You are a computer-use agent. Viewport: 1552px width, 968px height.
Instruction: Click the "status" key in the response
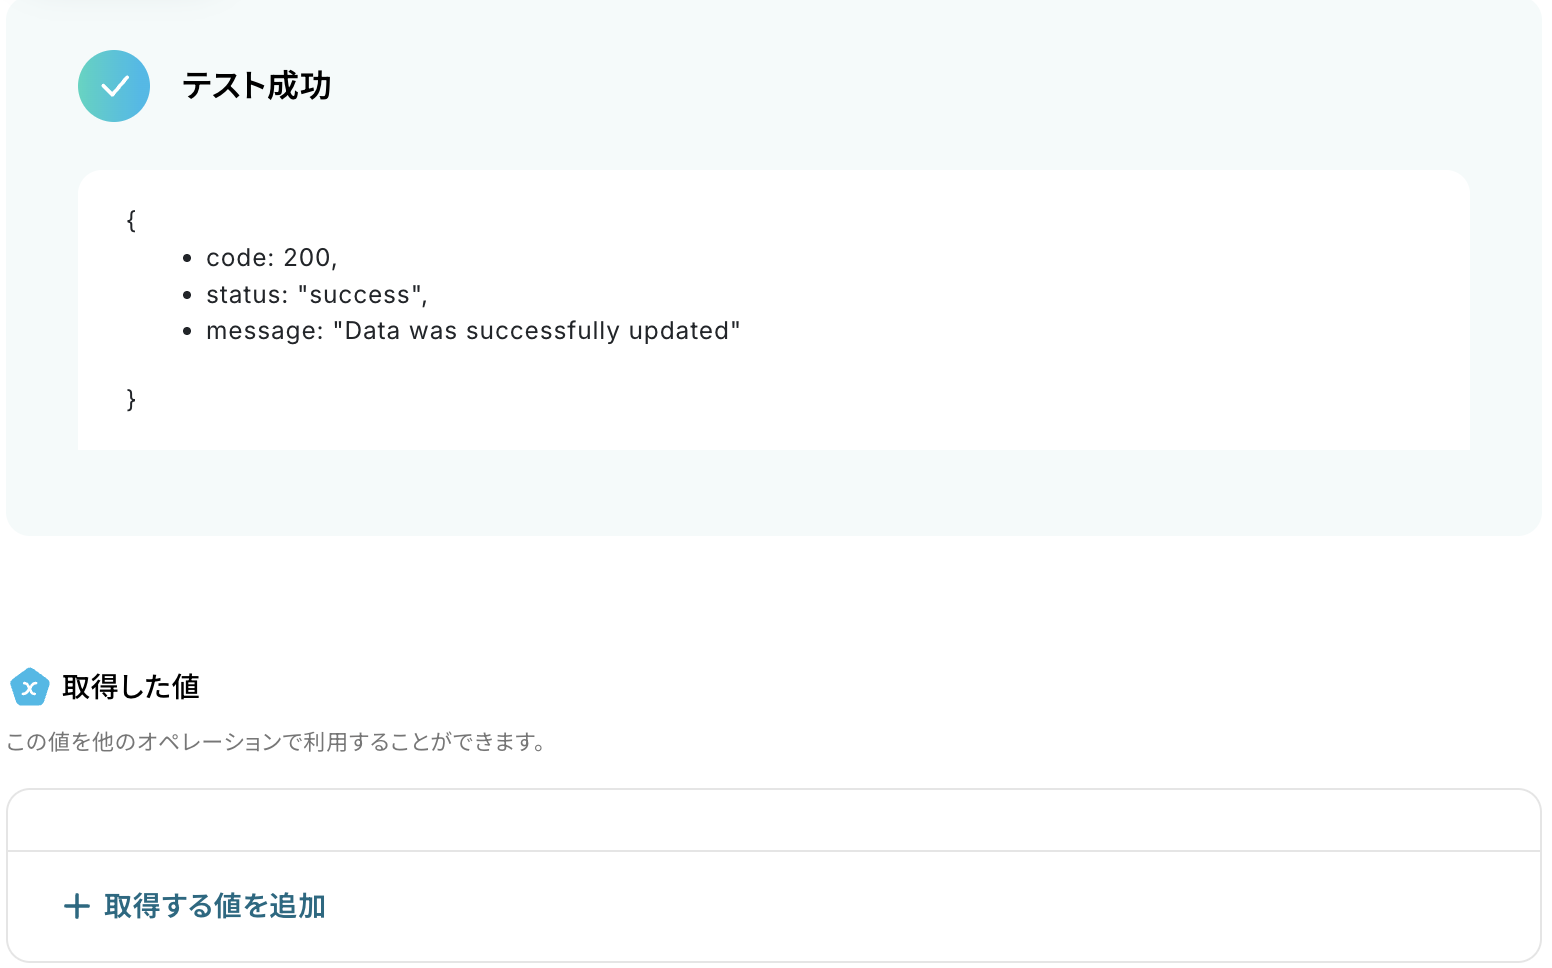(243, 295)
